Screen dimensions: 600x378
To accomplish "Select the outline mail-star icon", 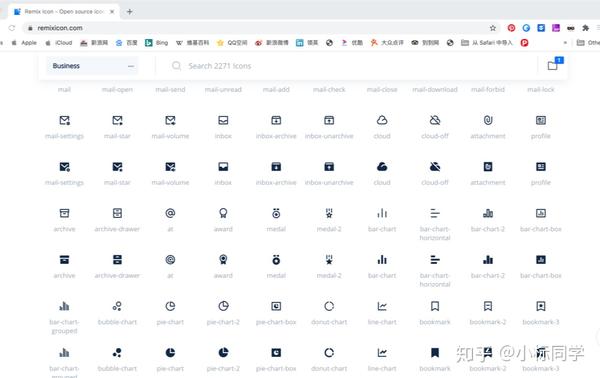I will (117, 121).
